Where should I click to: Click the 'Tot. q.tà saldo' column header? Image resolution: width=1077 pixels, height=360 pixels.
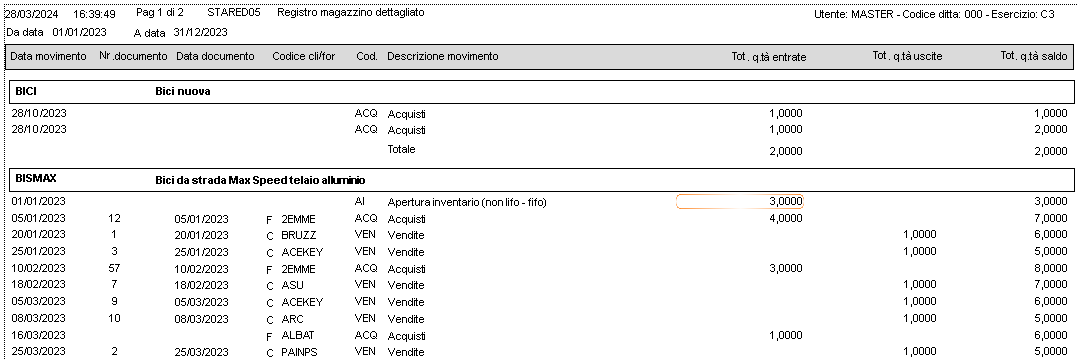tap(1034, 56)
